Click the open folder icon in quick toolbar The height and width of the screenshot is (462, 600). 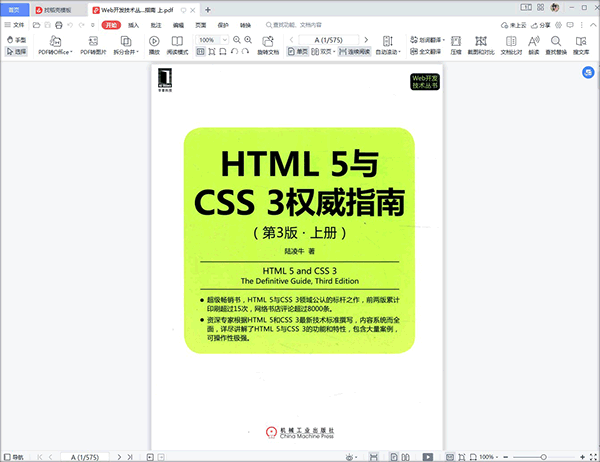tap(36, 25)
